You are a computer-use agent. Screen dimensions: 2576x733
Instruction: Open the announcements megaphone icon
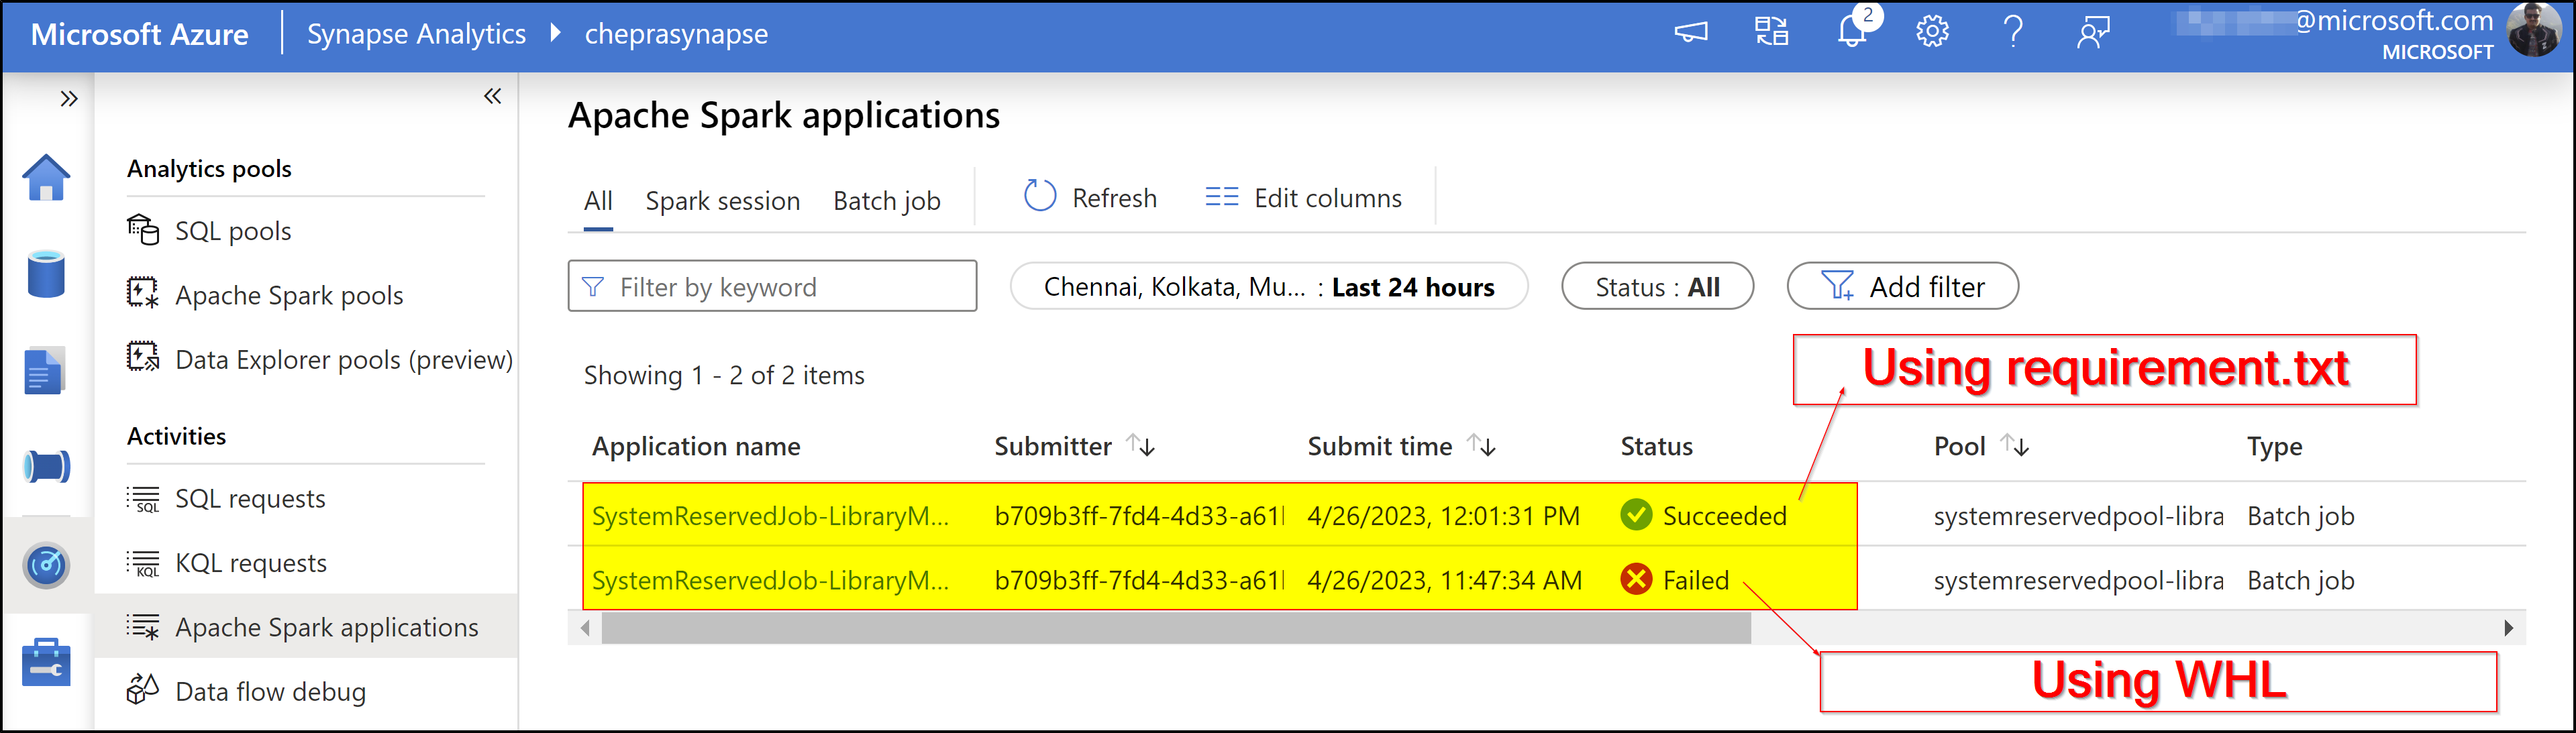tap(1691, 33)
